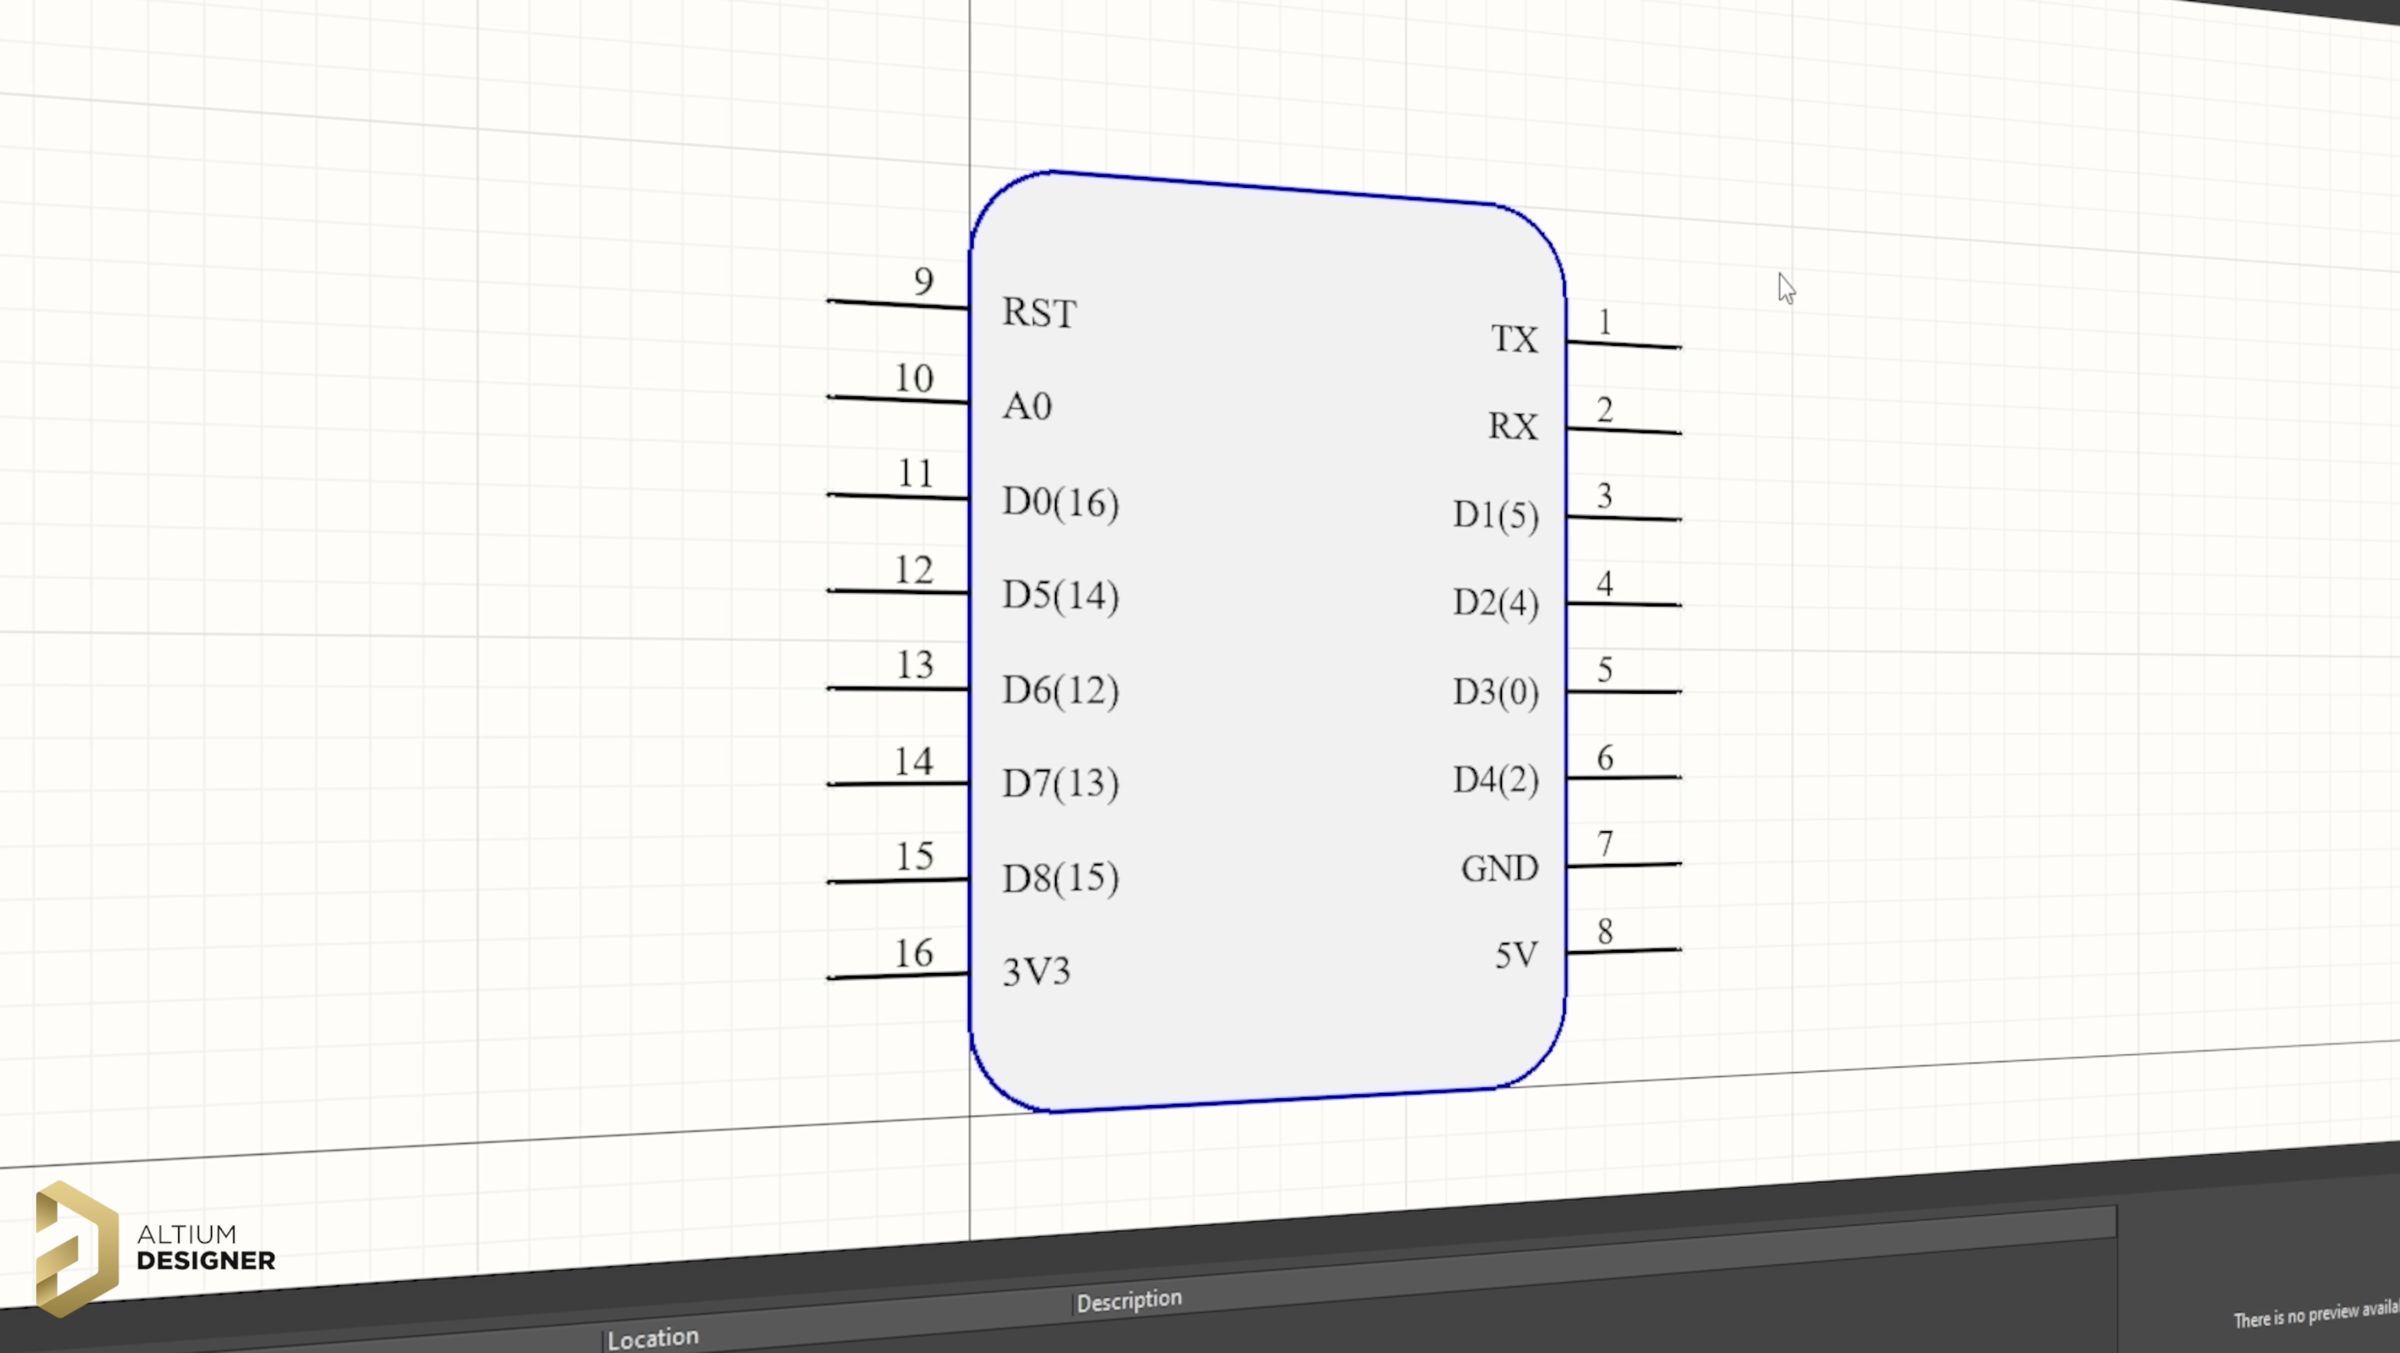2400x1353 pixels.
Task: Click pin 8 labeled 5V
Action: [1624, 951]
